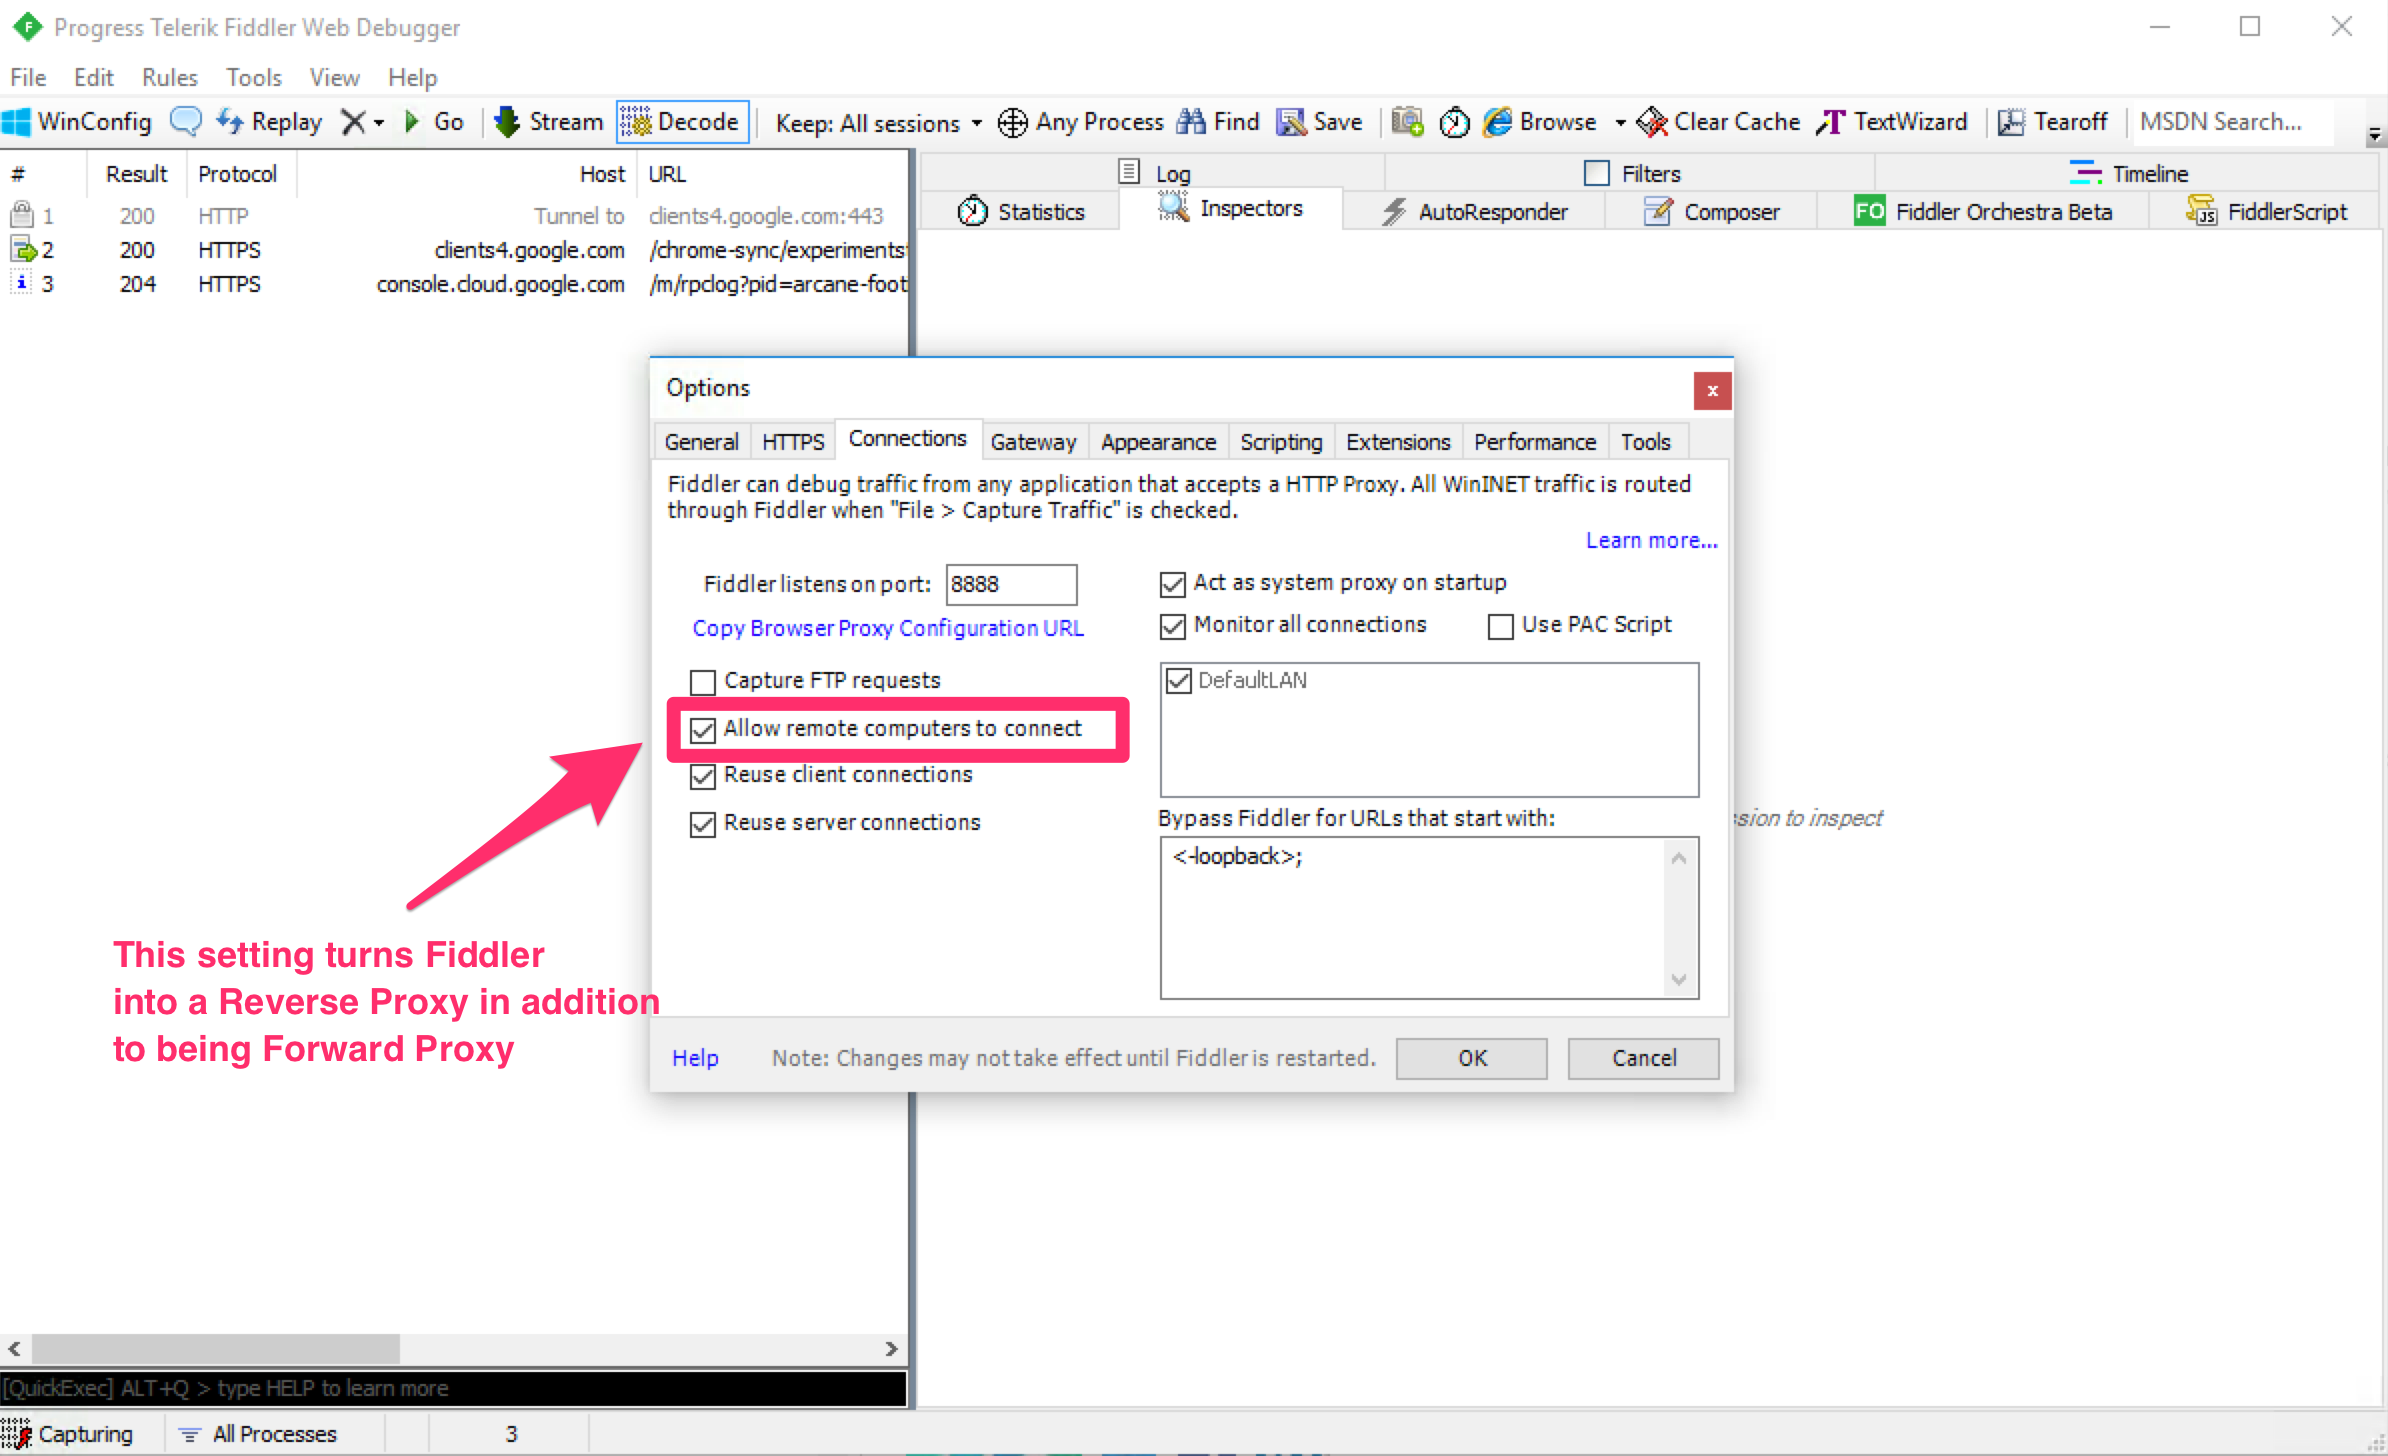2388x1456 pixels.
Task: Uncheck Reuse server connections
Action: pyautogui.click(x=703, y=824)
